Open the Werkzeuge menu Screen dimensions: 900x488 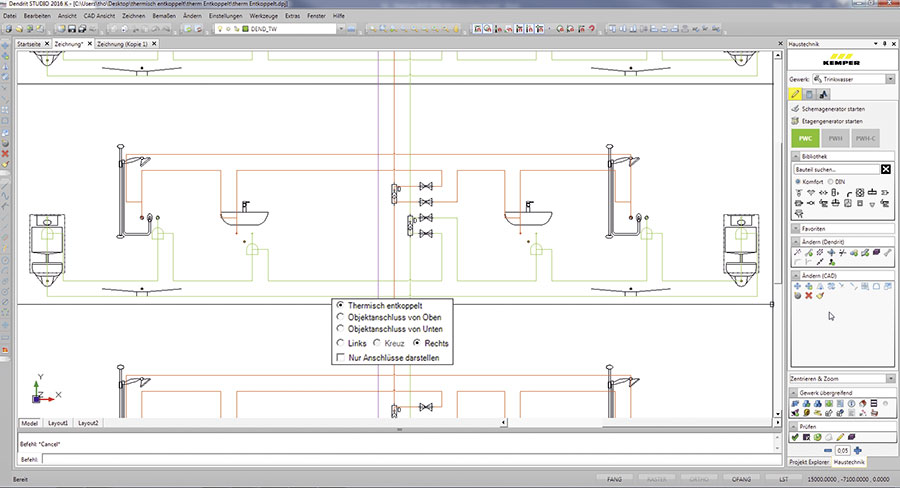263,16
